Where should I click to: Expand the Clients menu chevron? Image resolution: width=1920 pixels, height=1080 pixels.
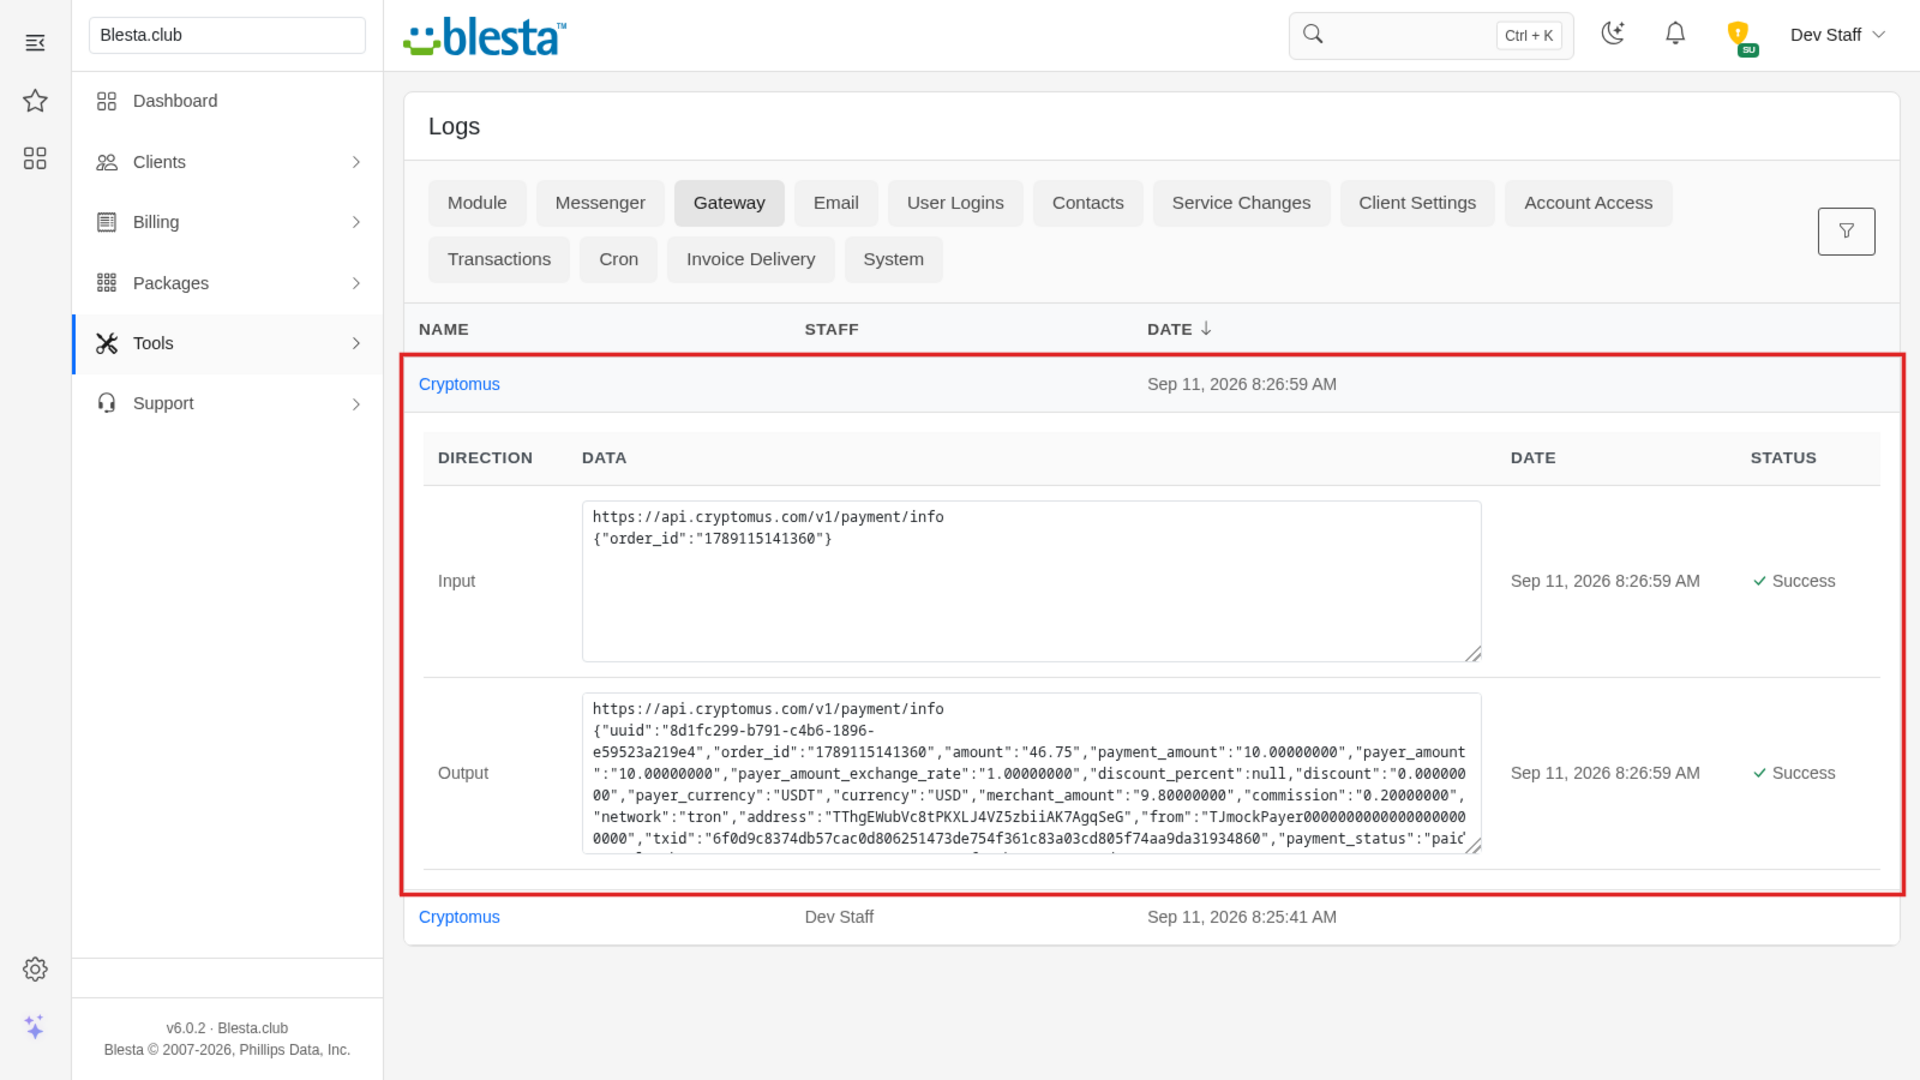(356, 162)
